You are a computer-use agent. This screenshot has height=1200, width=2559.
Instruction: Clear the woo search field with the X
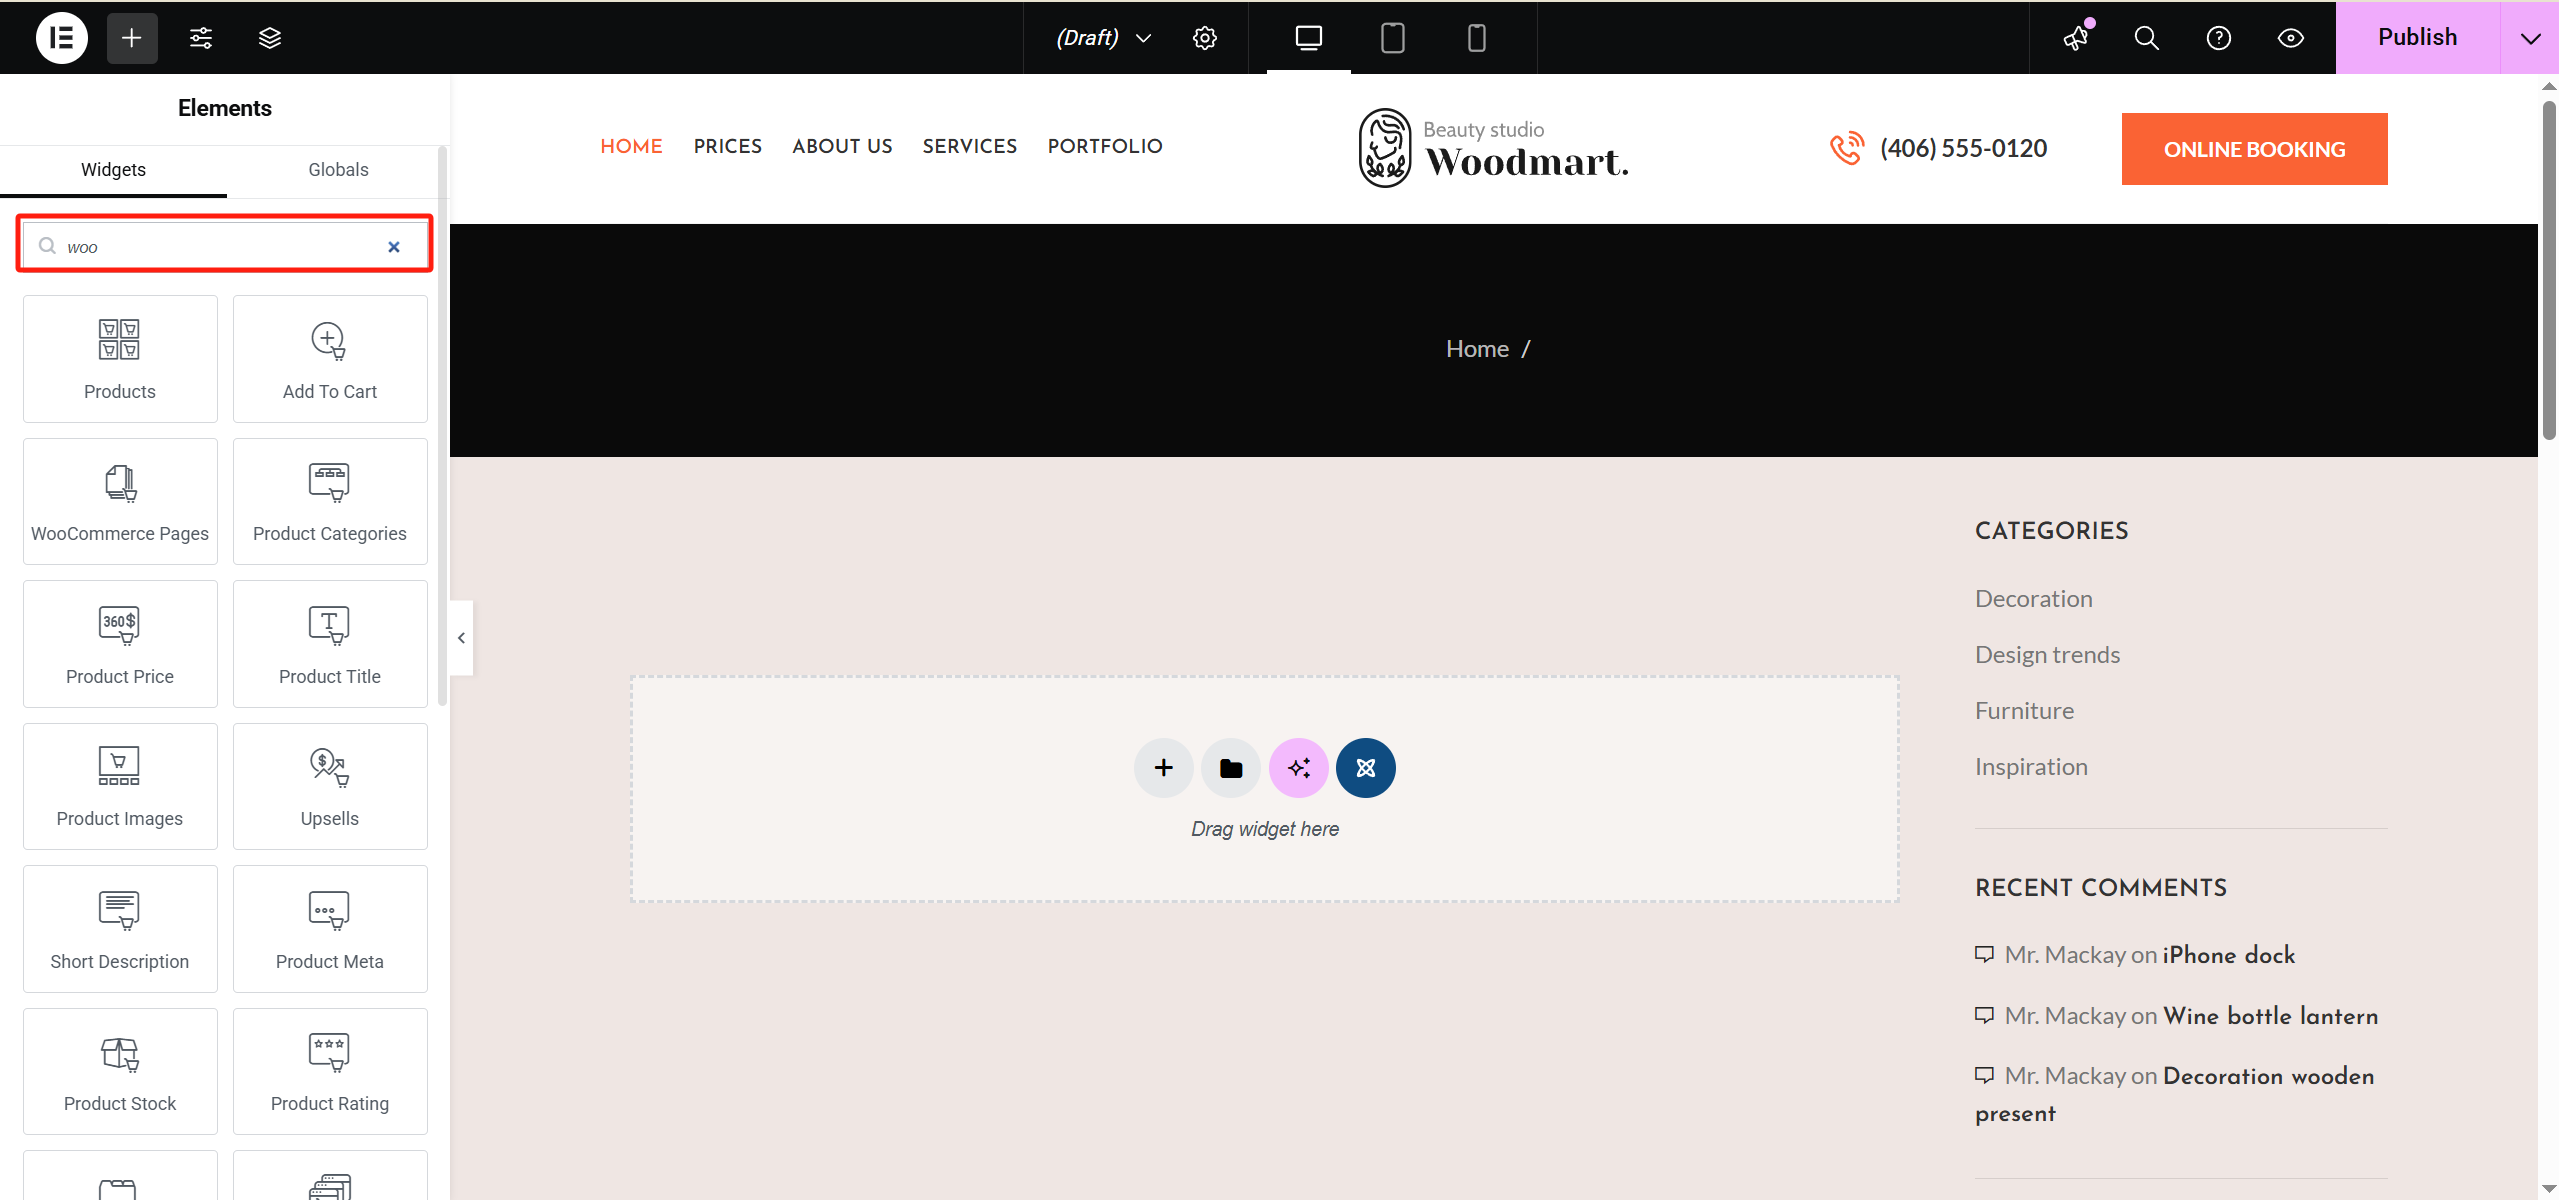394,246
